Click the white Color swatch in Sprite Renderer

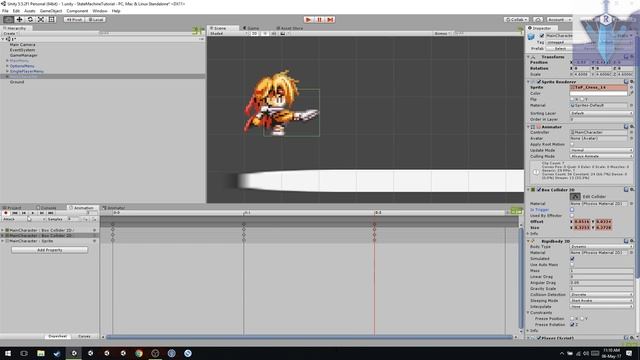click(599, 93)
